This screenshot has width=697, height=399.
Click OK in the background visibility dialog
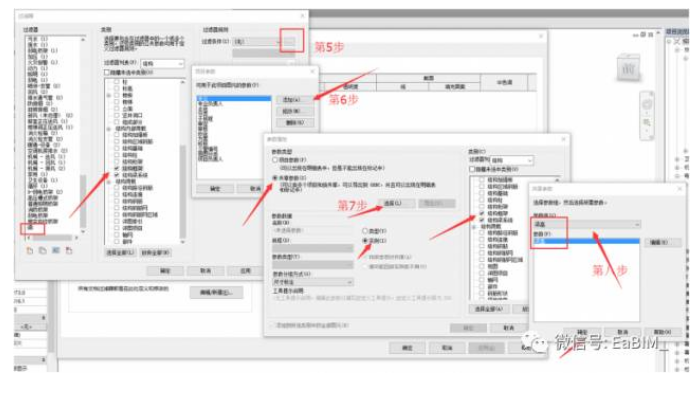point(407,348)
